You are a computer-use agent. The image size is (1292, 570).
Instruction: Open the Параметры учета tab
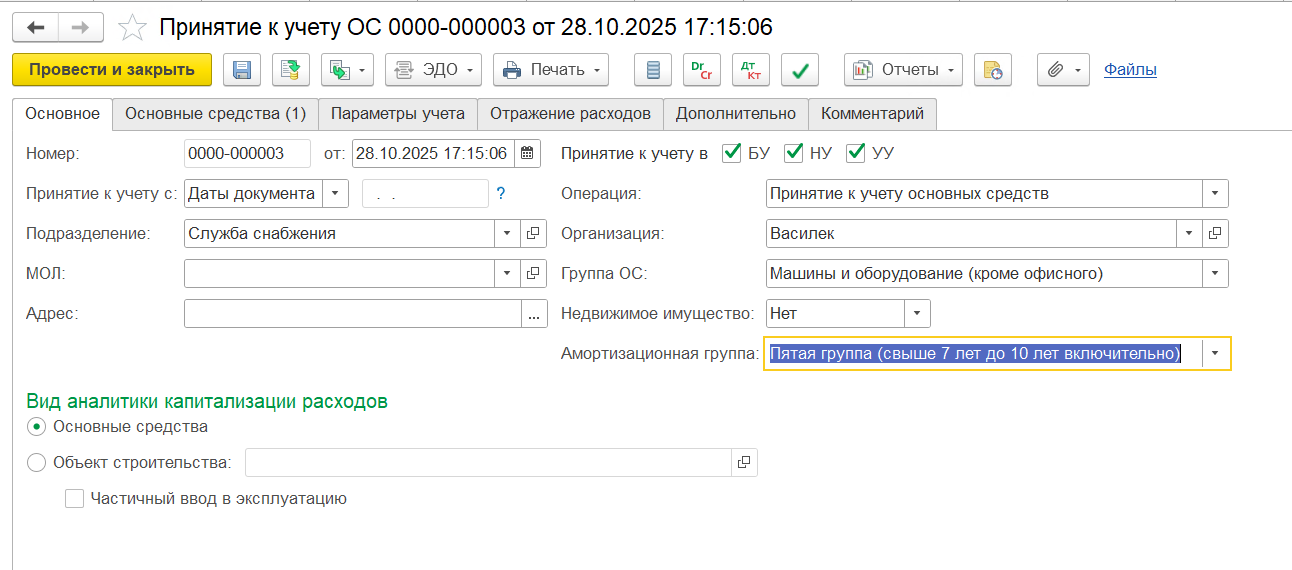pos(398,114)
